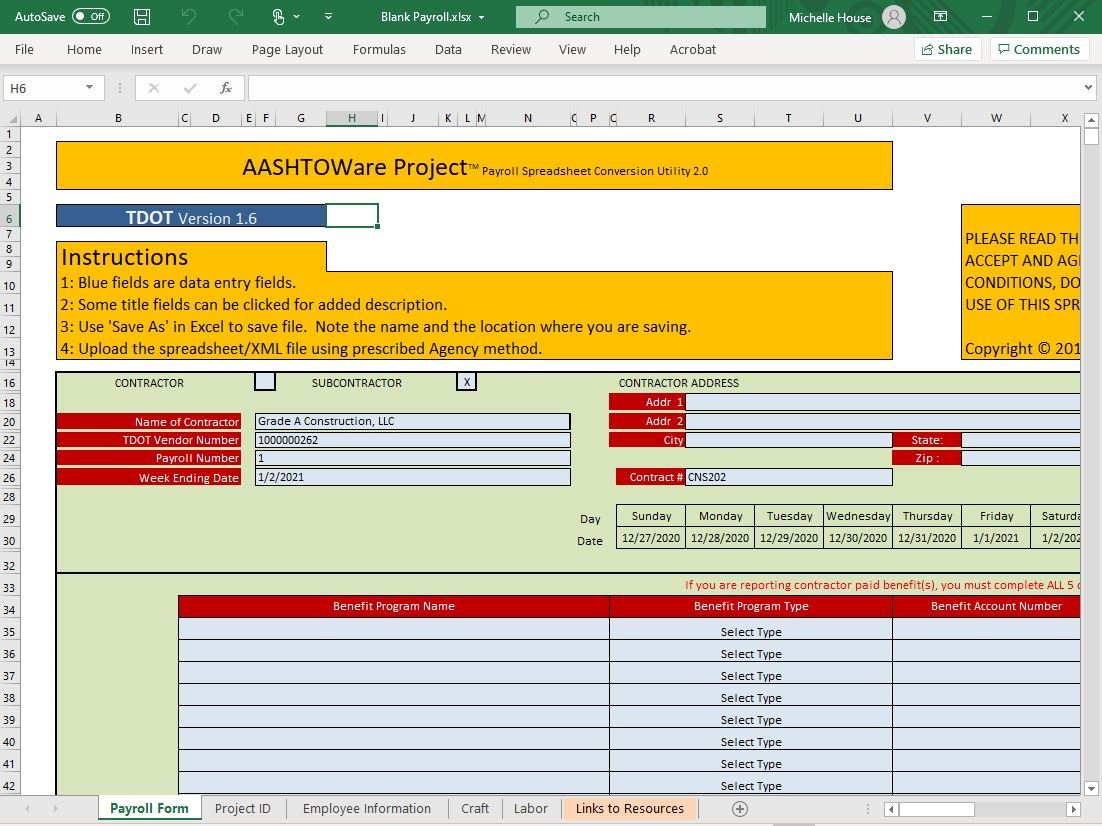Click the Touch/Mouse mode icon
Viewport: 1102px width, 826px height.
coord(278,17)
